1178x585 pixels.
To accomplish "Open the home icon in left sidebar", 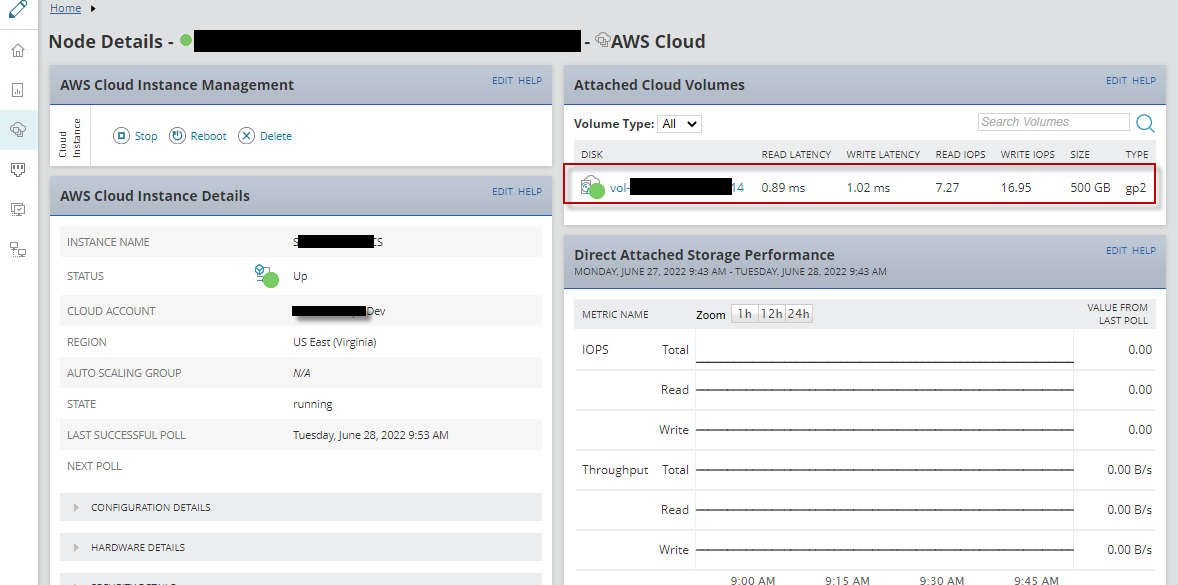I will click(x=18, y=50).
